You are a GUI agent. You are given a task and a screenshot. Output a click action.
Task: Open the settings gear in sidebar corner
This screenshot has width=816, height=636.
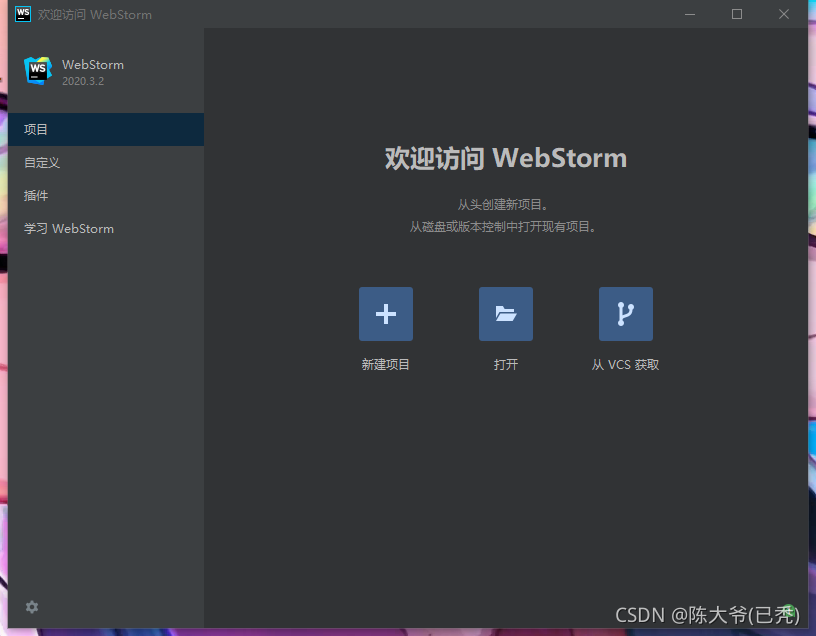32,607
